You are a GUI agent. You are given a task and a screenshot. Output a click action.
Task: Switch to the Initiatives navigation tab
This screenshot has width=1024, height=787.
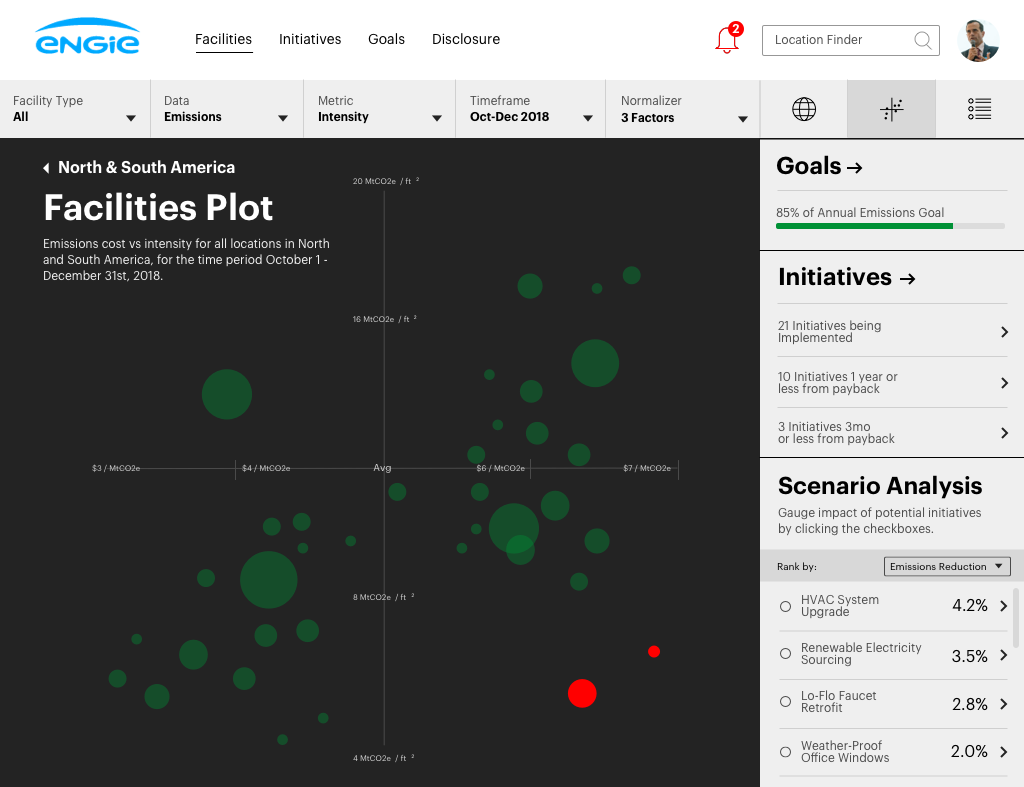click(310, 39)
